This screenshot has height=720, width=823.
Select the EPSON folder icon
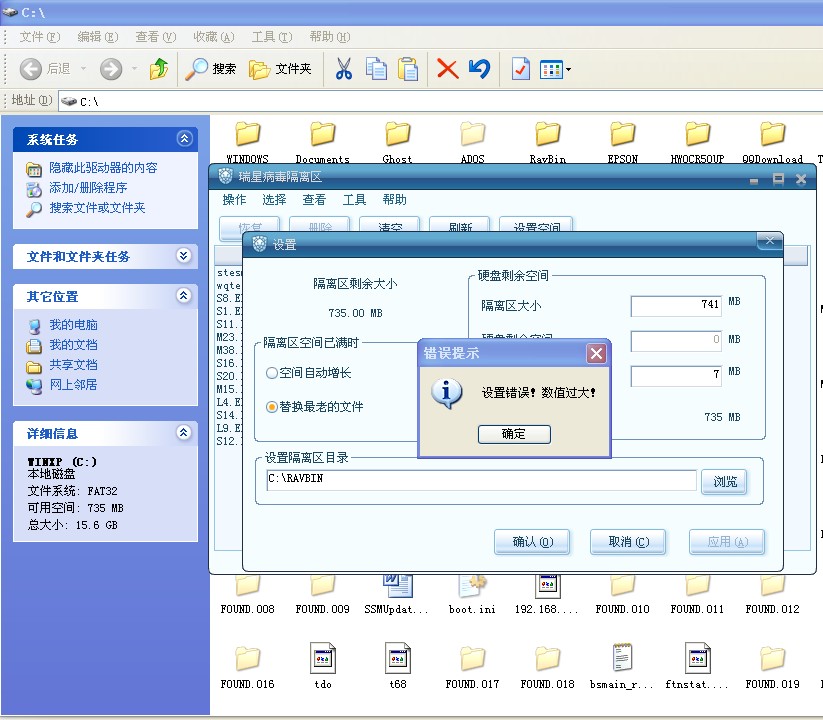click(622, 134)
